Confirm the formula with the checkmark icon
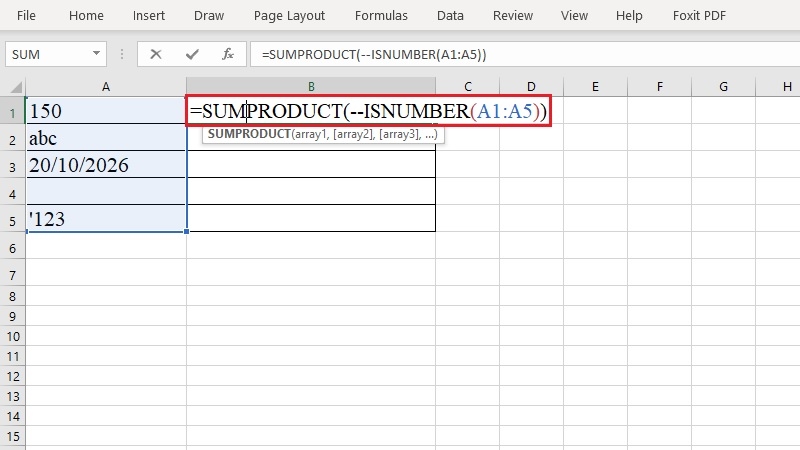800x450 pixels. [192, 54]
